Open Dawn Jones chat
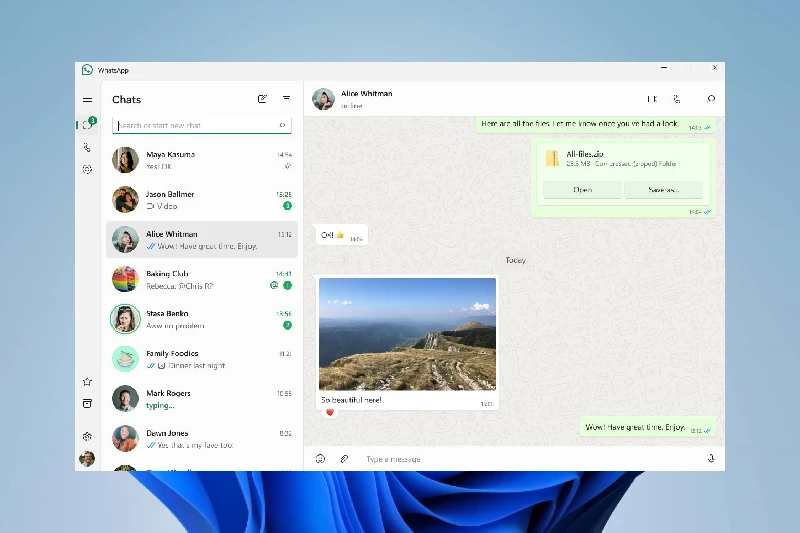The height and width of the screenshot is (533, 800). (x=202, y=439)
